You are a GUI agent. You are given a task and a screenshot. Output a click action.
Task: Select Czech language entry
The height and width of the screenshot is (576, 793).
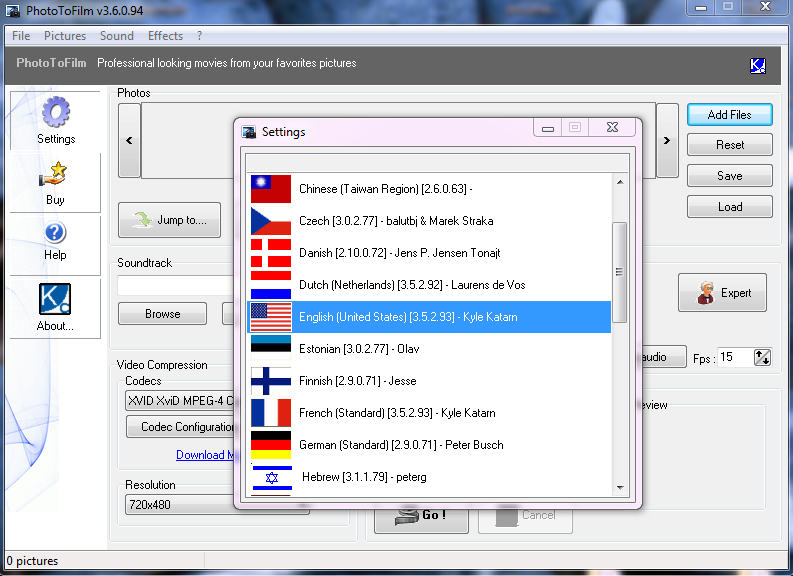[429, 220]
